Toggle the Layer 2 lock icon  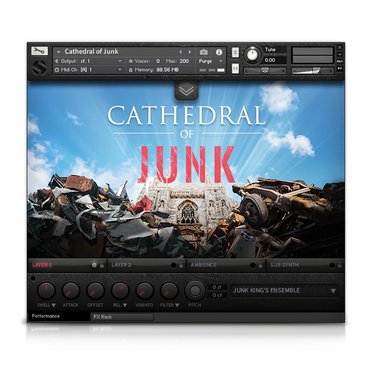181,265
